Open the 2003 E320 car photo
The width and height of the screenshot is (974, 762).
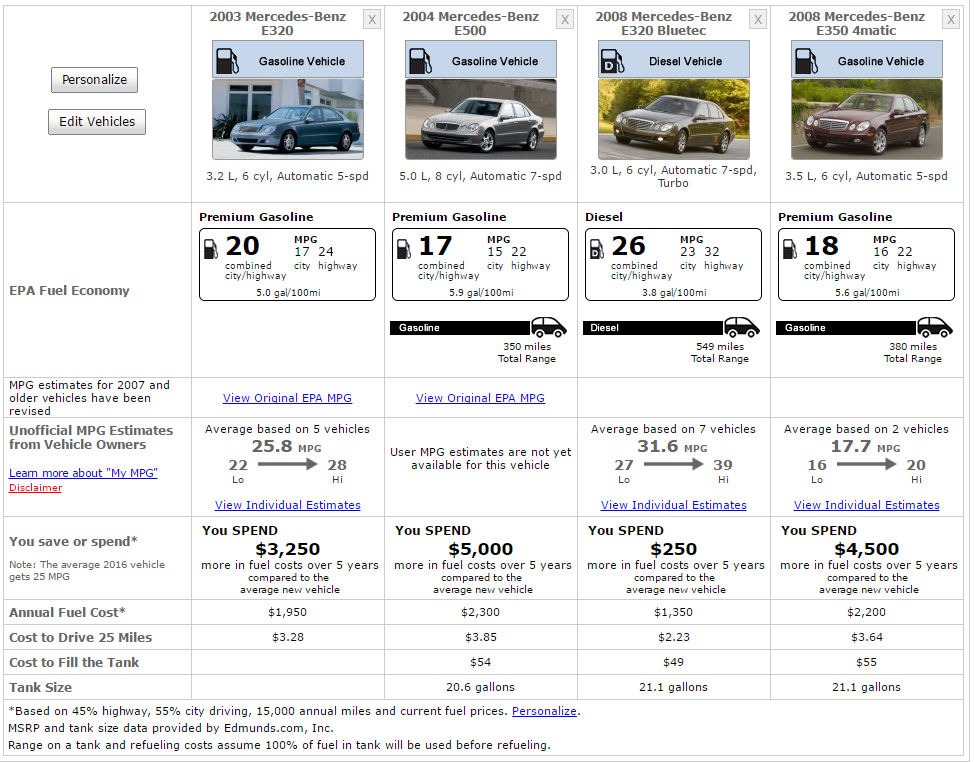[288, 120]
